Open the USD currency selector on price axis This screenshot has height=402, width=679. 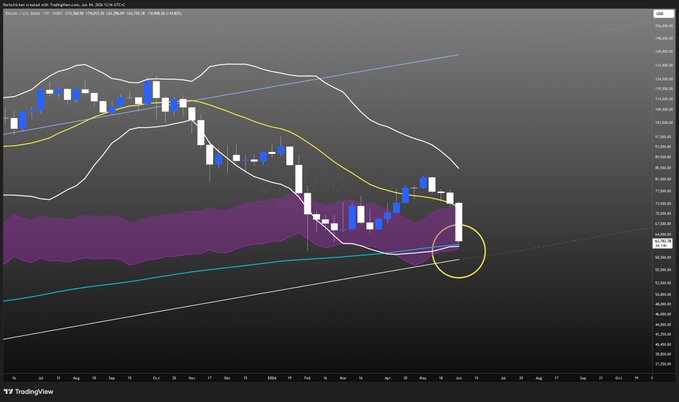663,14
